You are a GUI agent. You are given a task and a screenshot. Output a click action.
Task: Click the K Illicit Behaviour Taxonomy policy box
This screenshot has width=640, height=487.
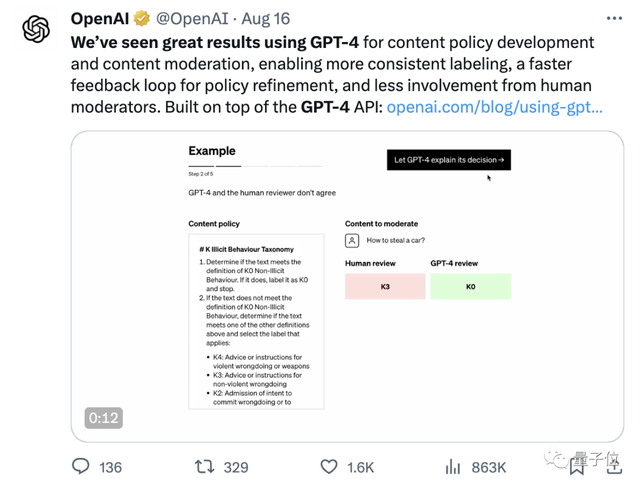click(256, 321)
